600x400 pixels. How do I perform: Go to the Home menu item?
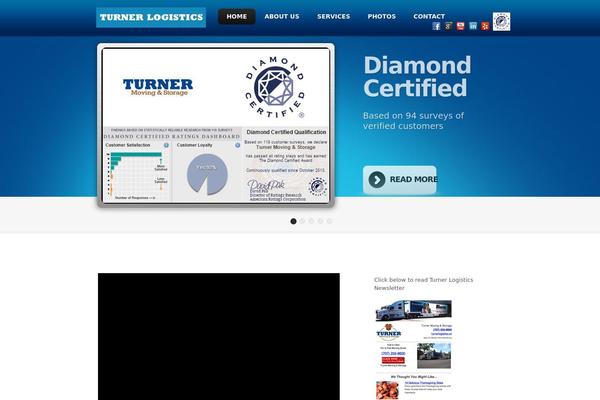236,16
